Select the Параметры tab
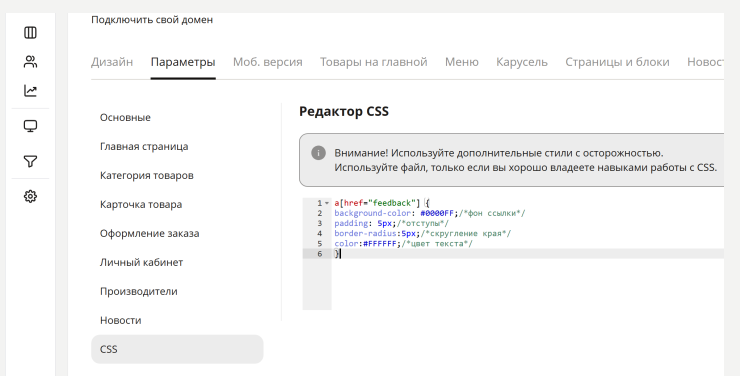 click(x=183, y=62)
